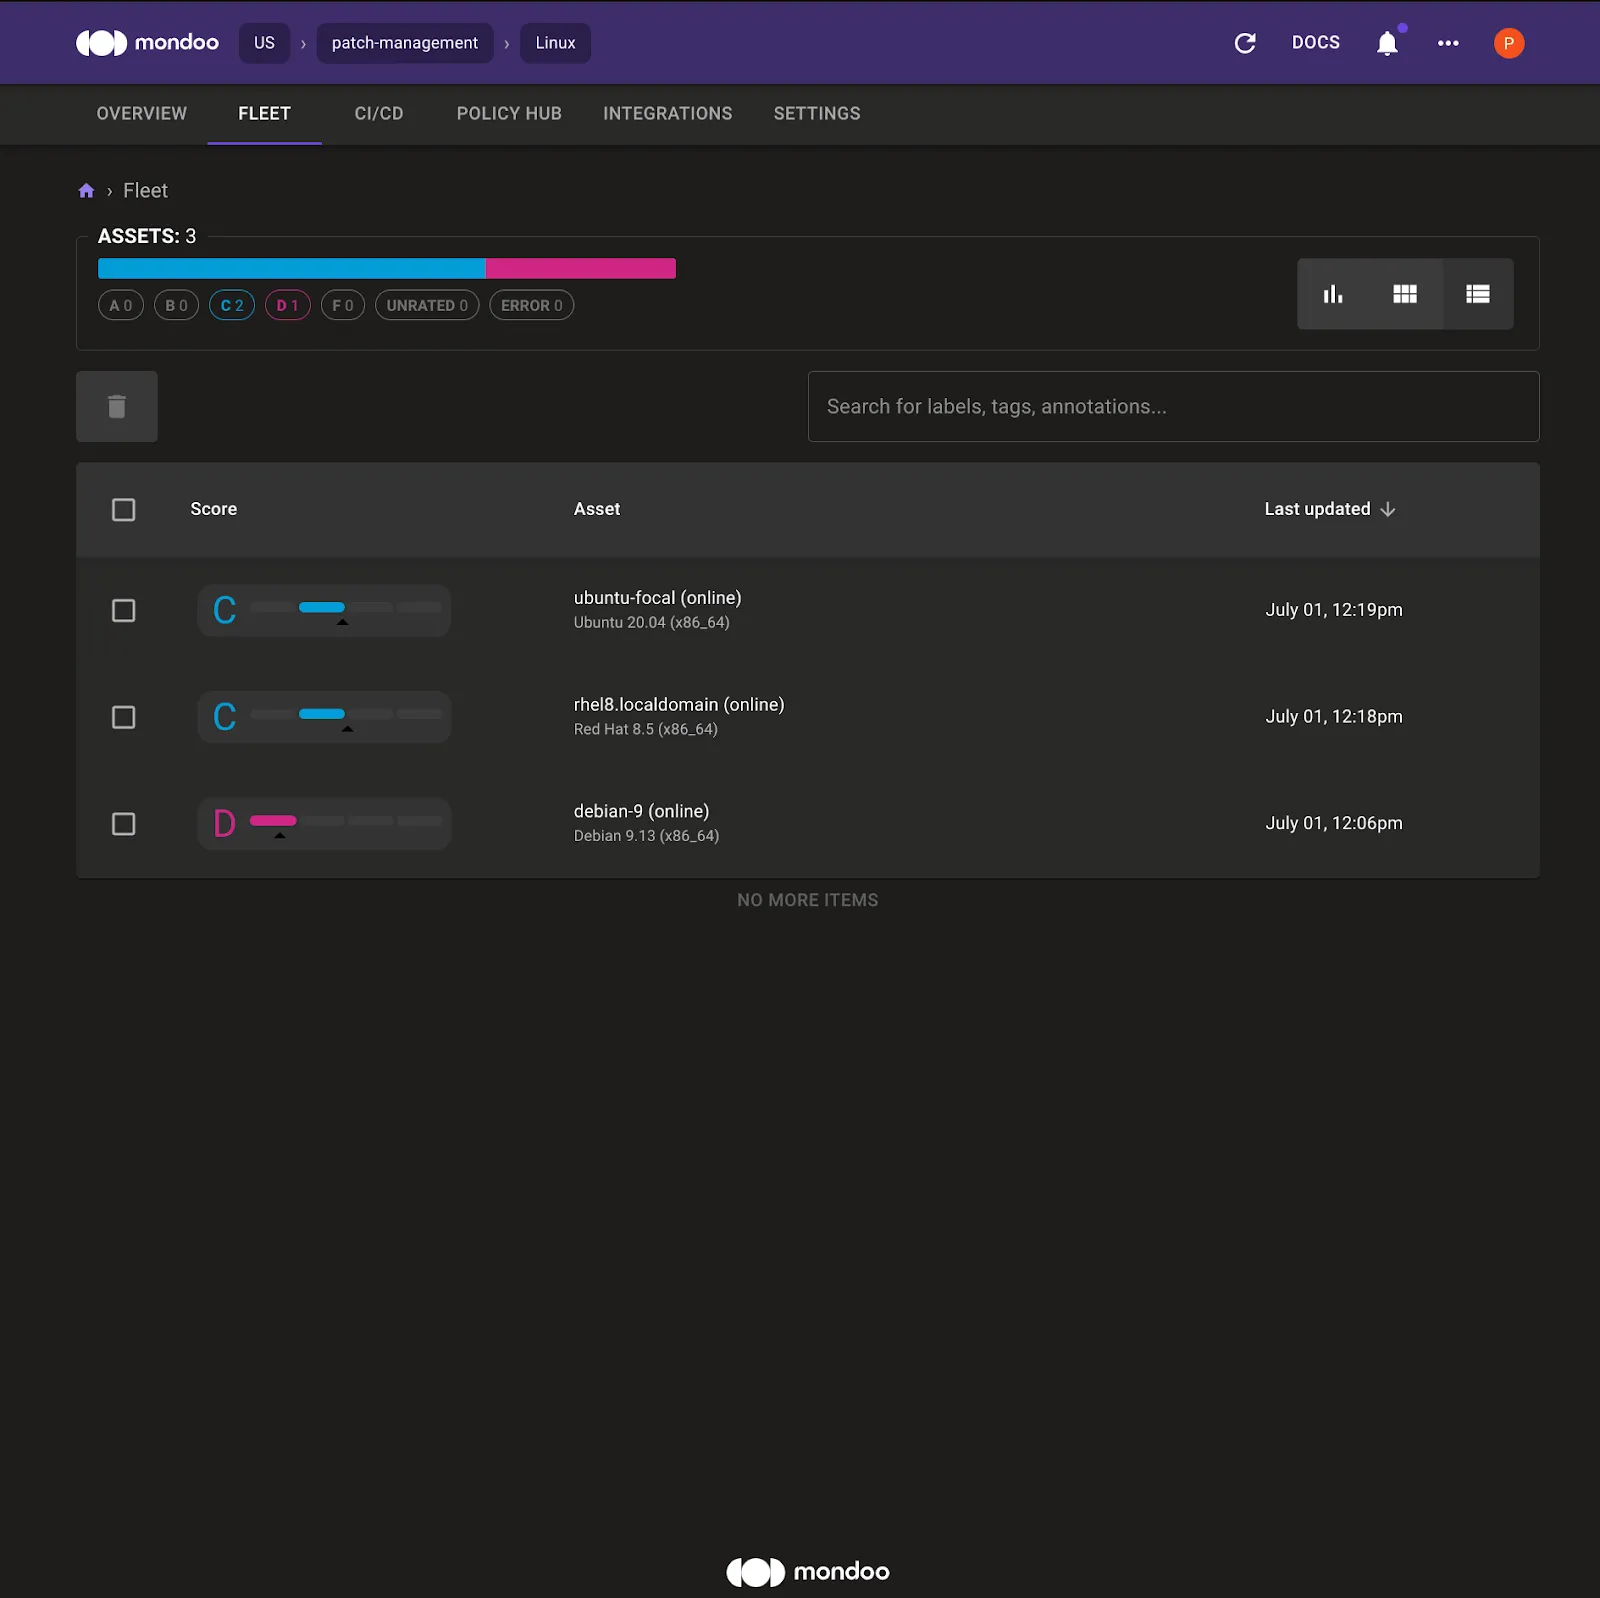Image resolution: width=1600 pixels, height=1598 pixels.
Task: Select the rhel8.localdomain row checkbox
Action: (124, 718)
